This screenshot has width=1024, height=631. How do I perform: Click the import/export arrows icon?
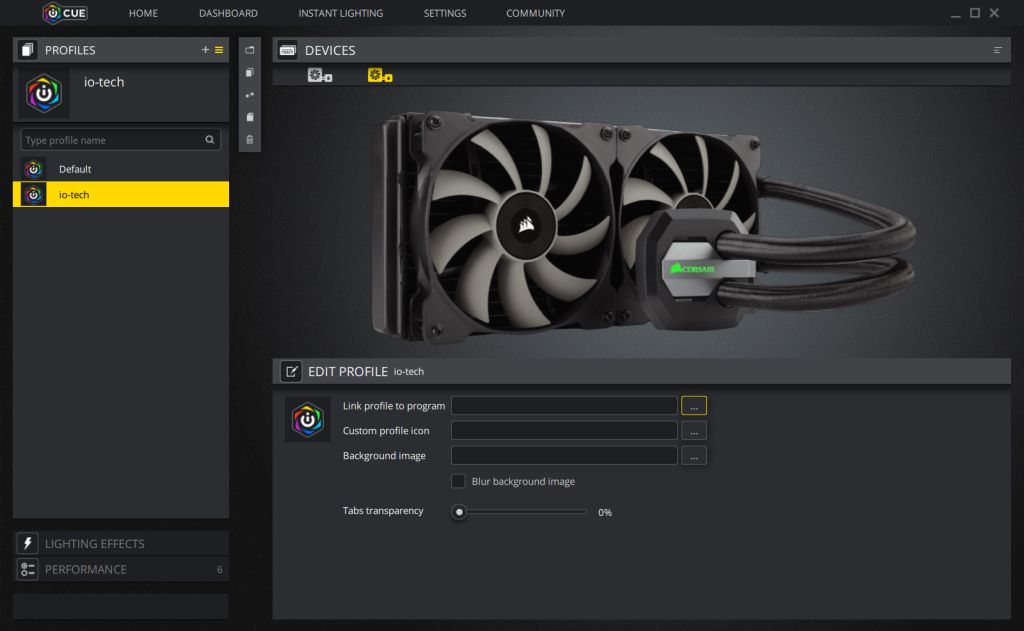tap(249, 95)
